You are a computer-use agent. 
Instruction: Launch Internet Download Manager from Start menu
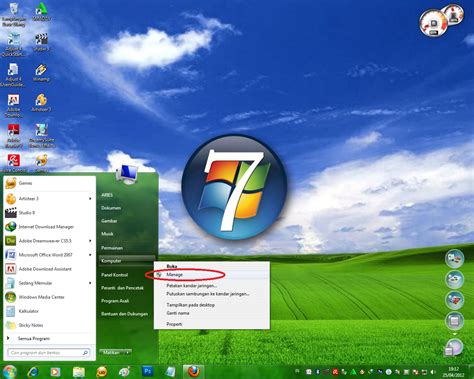click(49, 227)
